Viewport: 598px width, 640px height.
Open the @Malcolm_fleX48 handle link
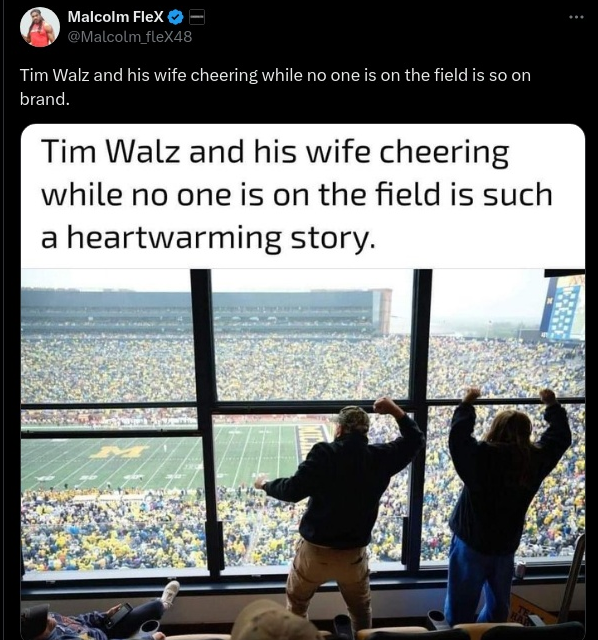[x=129, y=37]
